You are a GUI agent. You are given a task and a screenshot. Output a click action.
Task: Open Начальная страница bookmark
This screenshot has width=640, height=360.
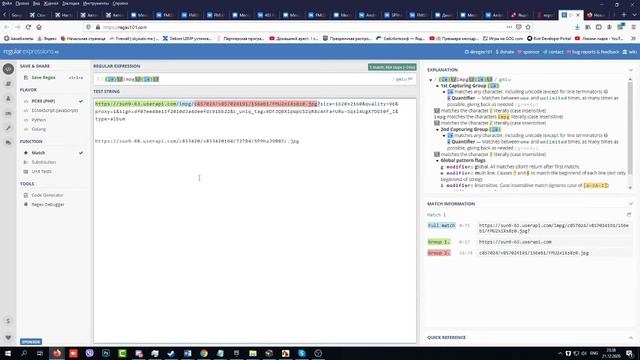pyautogui.click(x=83, y=38)
